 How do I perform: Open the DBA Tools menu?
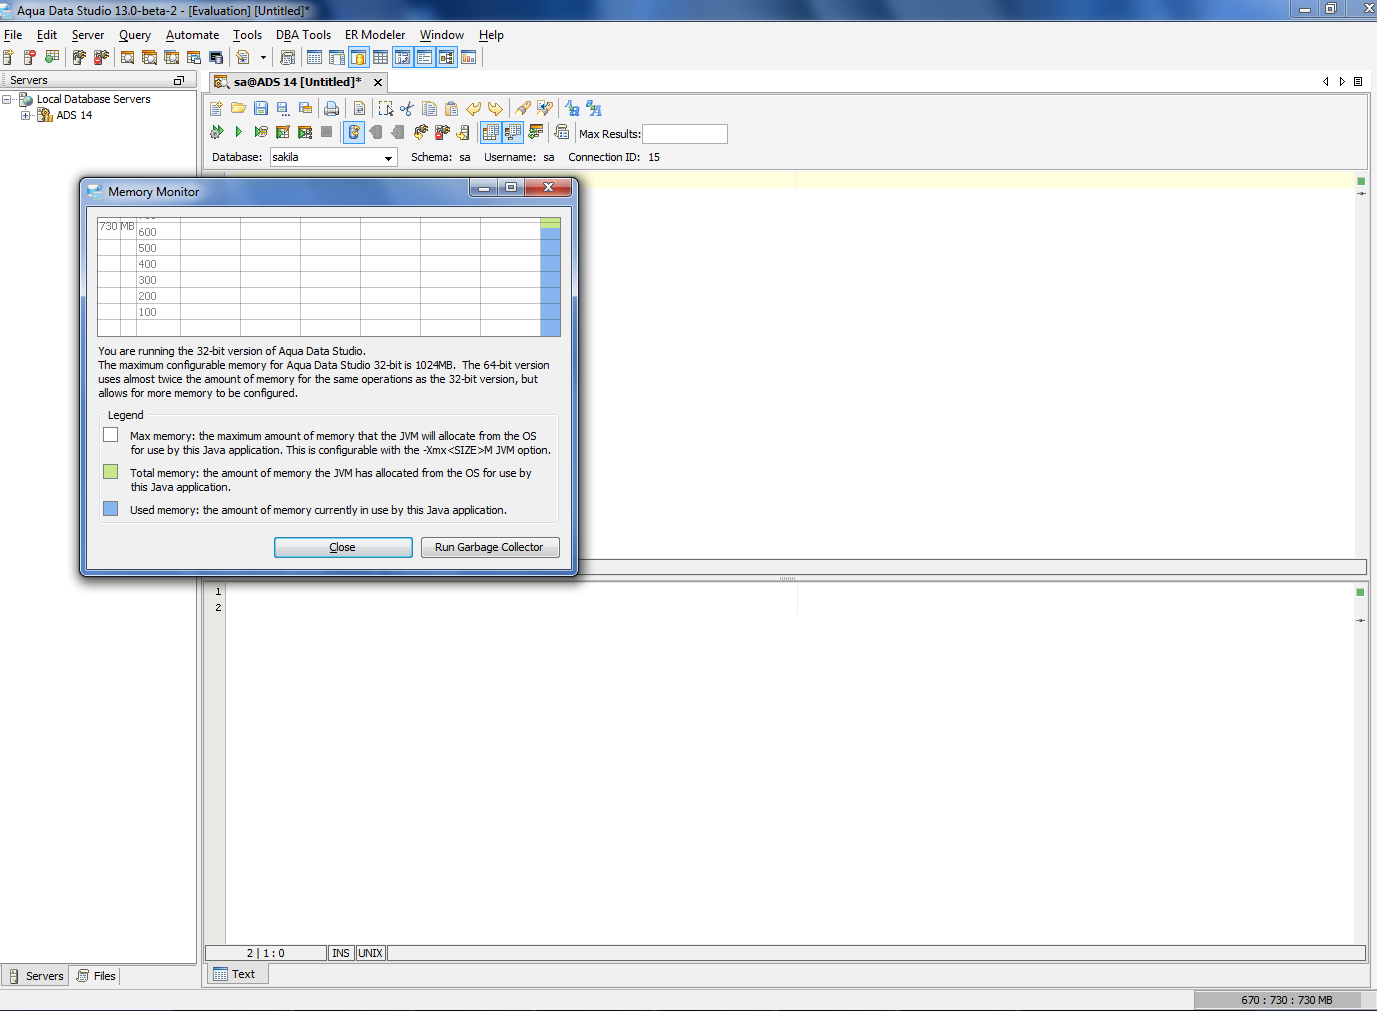(303, 35)
